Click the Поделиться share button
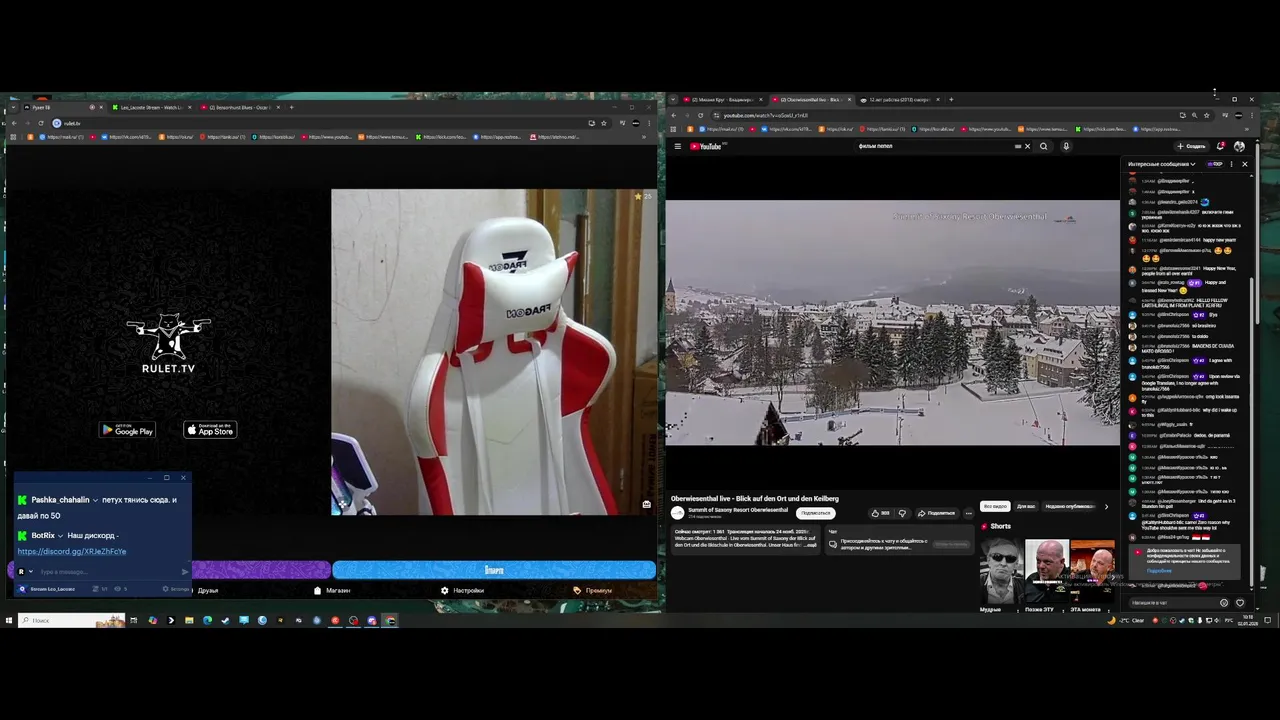1280x720 pixels. (936, 513)
